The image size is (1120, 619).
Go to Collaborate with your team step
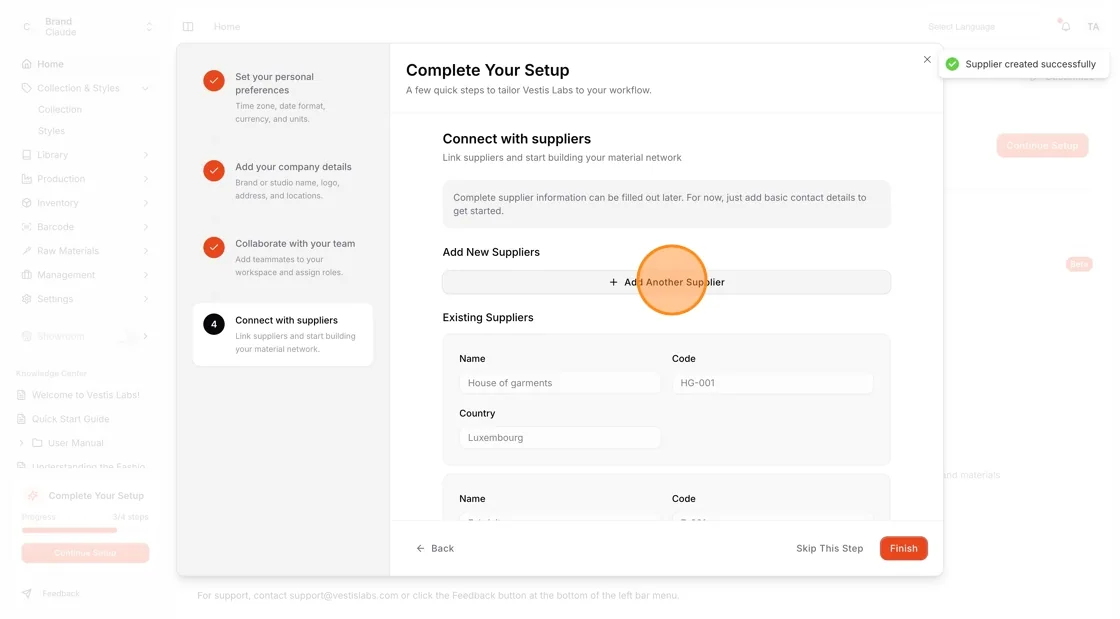283,257
